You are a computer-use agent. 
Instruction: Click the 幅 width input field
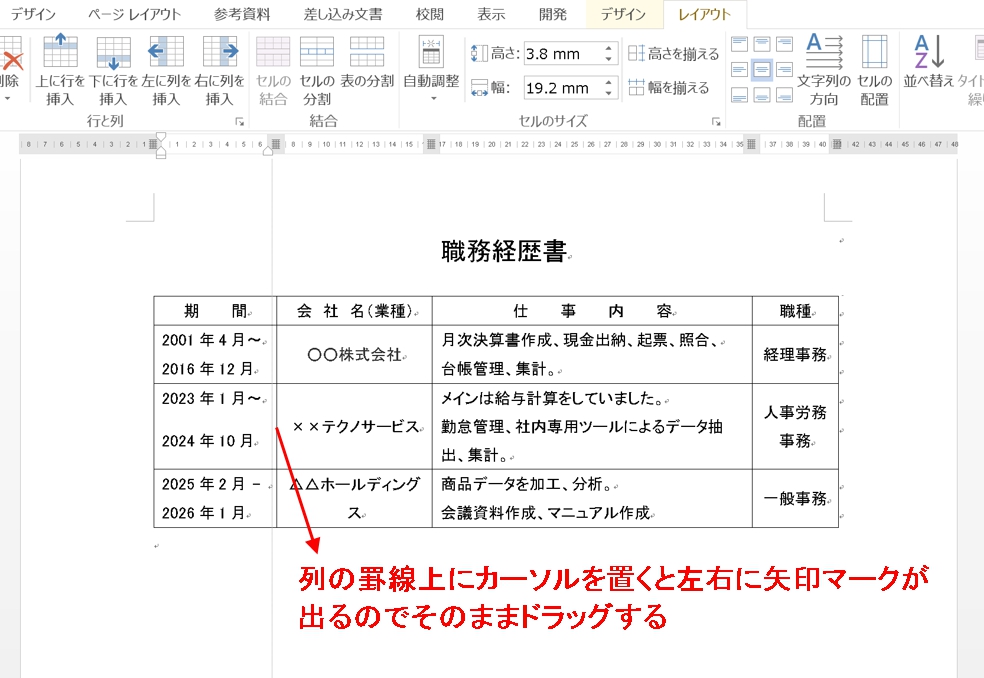(x=560, y=88)
